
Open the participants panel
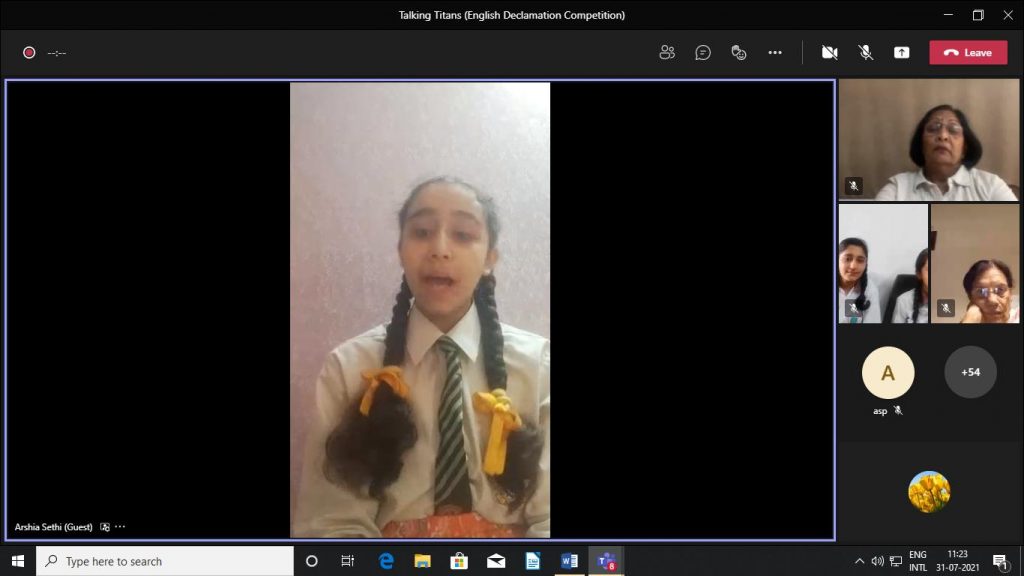[x=667, y=52]
